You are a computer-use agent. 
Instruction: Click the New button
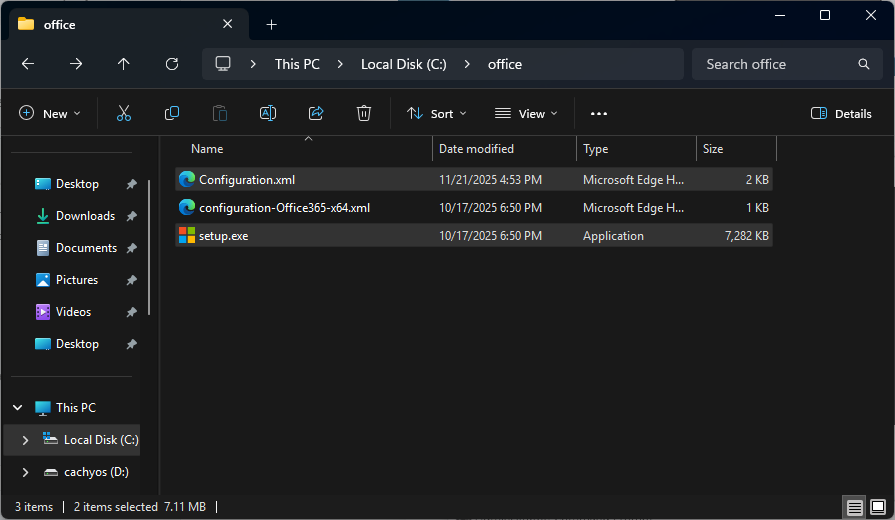click(49, 113)
